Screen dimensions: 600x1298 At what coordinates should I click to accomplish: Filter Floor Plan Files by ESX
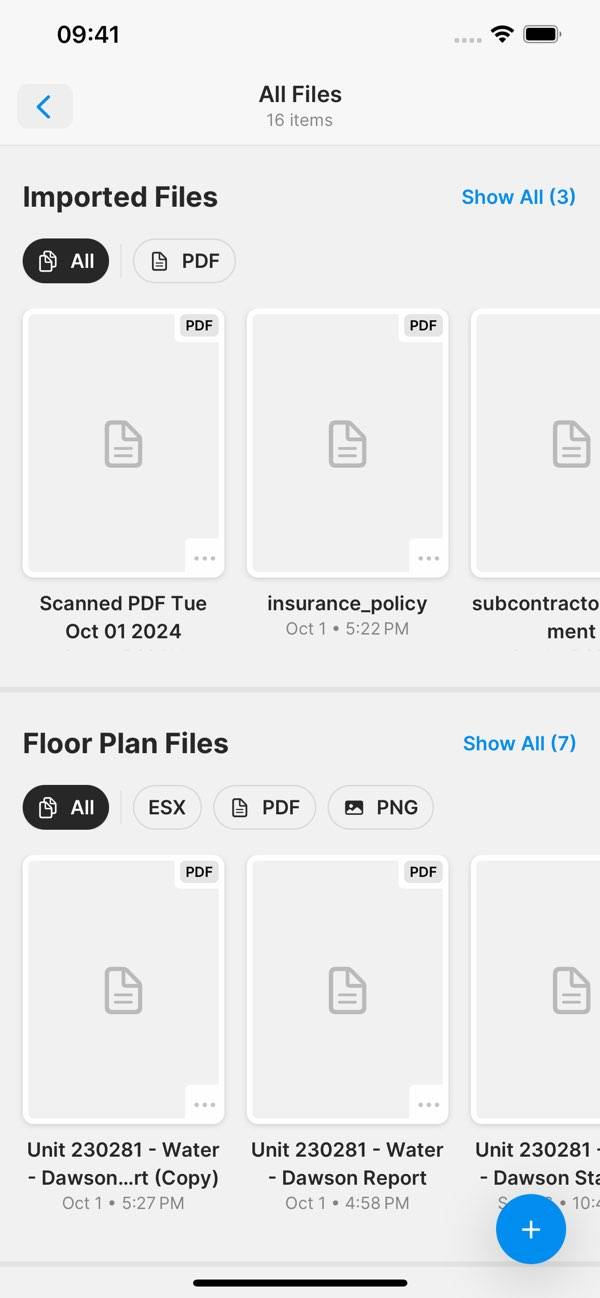click(167, 807)
